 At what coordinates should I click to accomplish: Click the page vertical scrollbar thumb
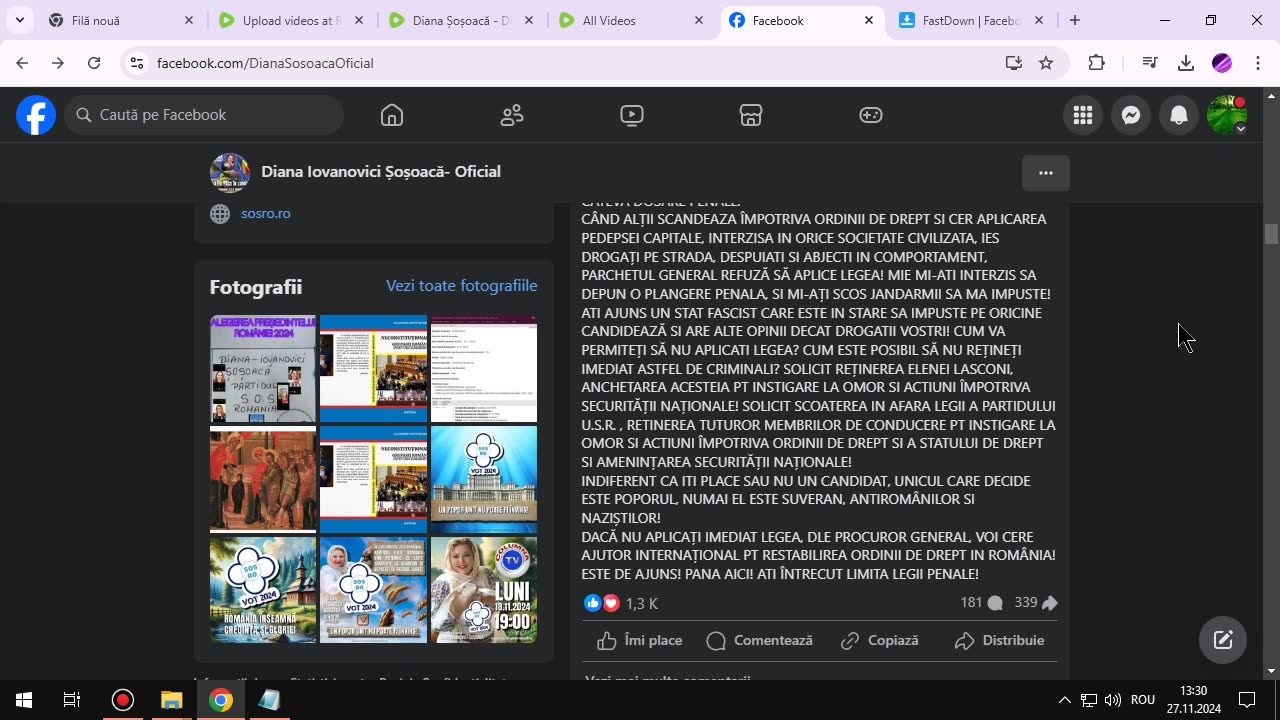(x=1272, y=234)
